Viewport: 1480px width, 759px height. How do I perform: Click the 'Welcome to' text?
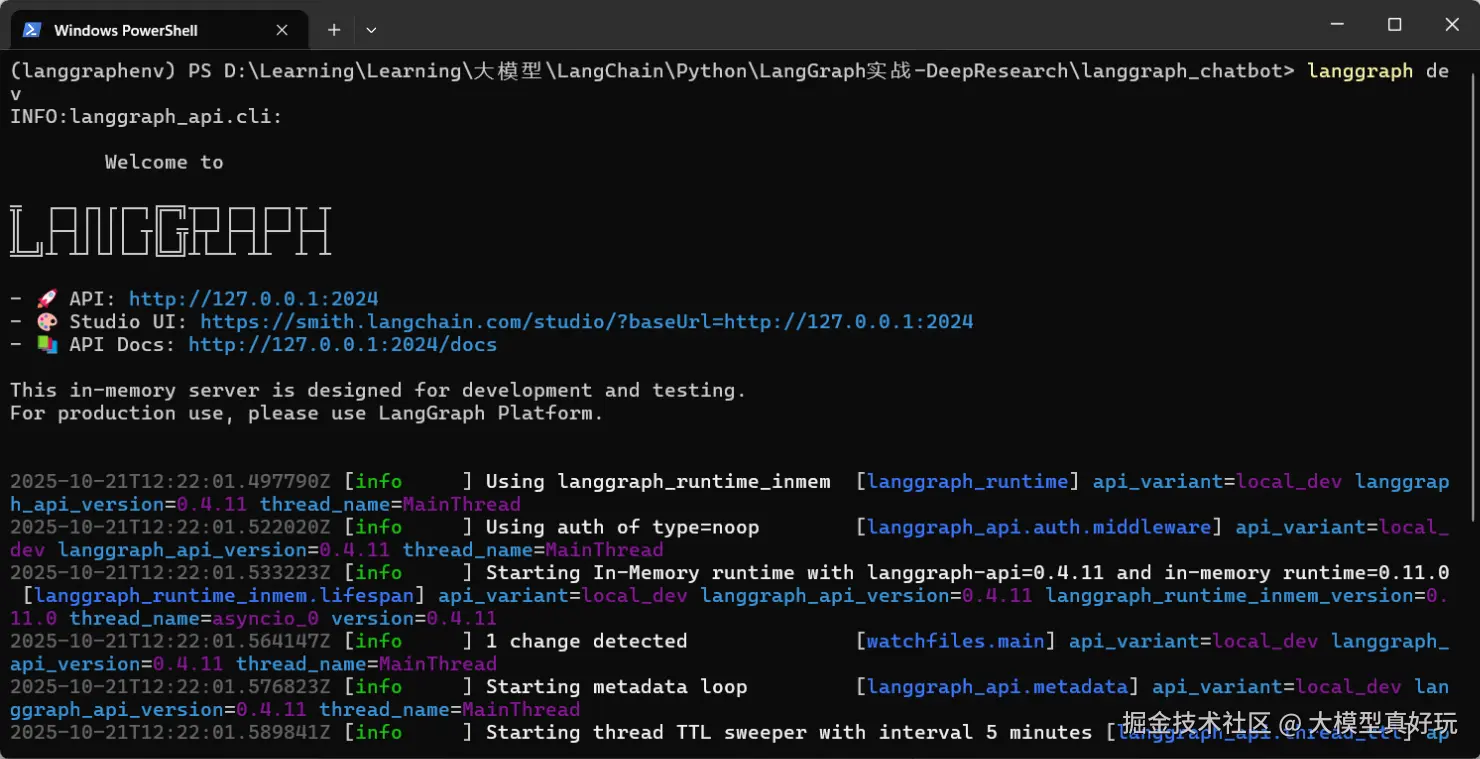[x=164, y=162]
